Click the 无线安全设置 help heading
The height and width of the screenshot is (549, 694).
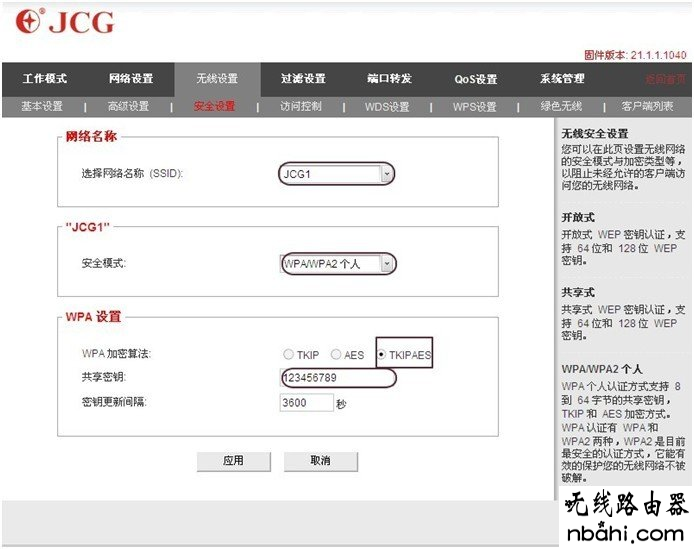595,134
